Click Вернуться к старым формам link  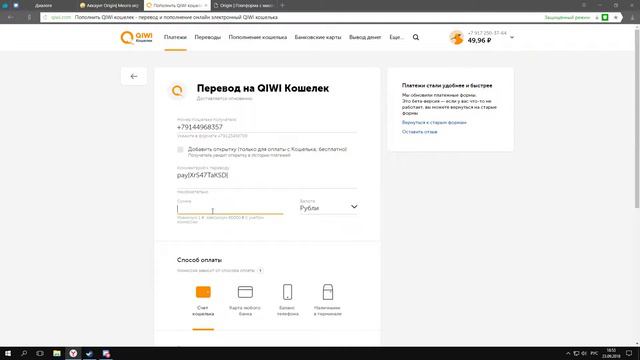[434, 122]
